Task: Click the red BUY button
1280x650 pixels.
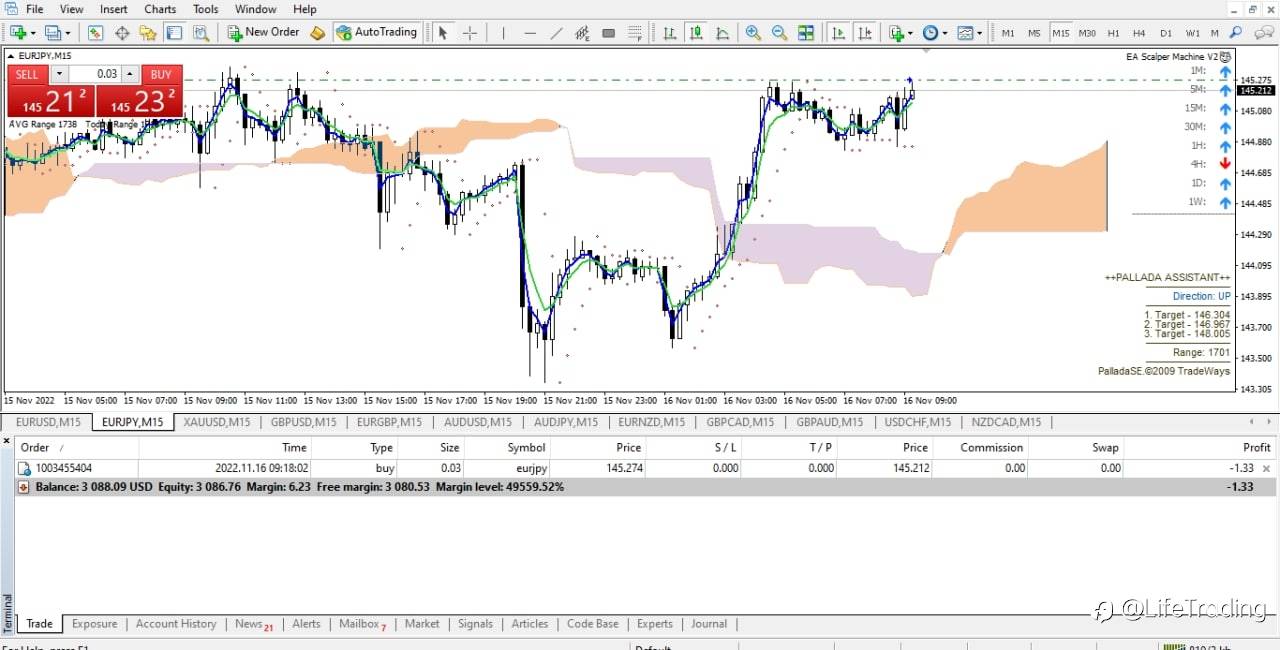Action: pyautogui.click(x=162, y=74)
